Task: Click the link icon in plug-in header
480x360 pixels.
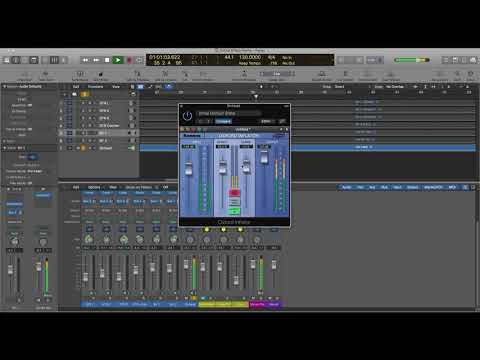Action: click(x=282, y=121)
